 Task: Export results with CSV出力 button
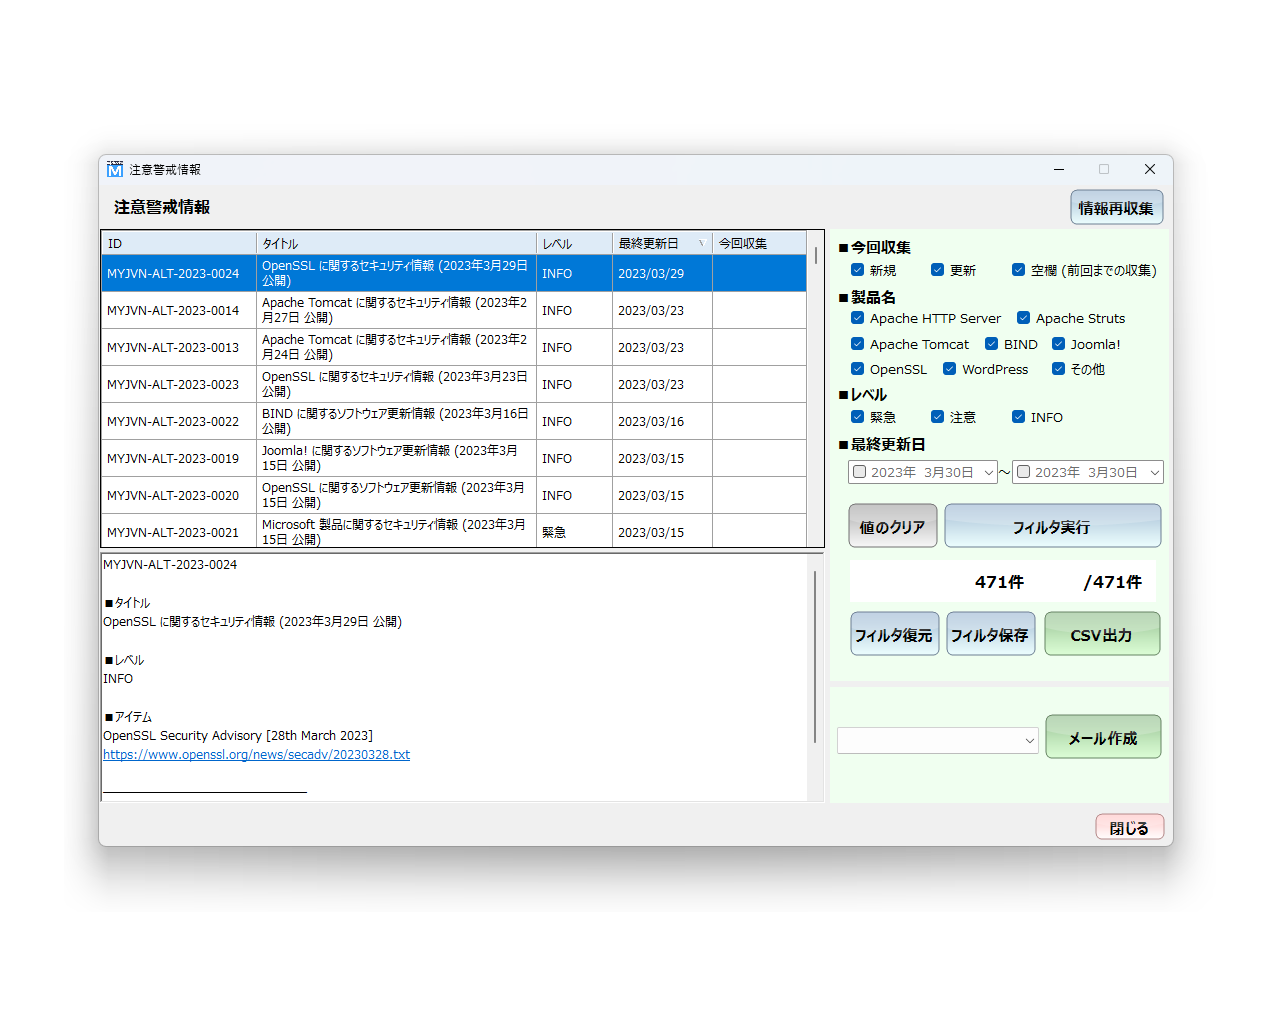(x=1102, y=634)
